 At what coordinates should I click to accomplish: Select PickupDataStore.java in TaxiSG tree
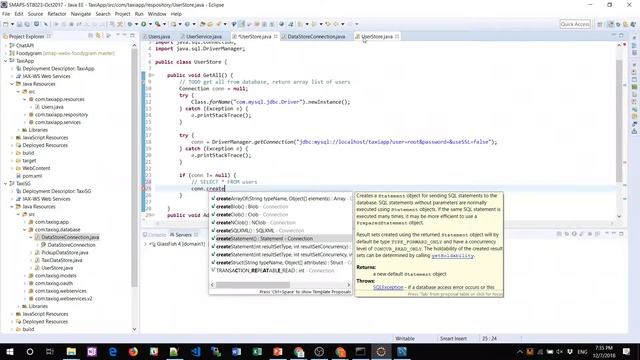point(64,253)
